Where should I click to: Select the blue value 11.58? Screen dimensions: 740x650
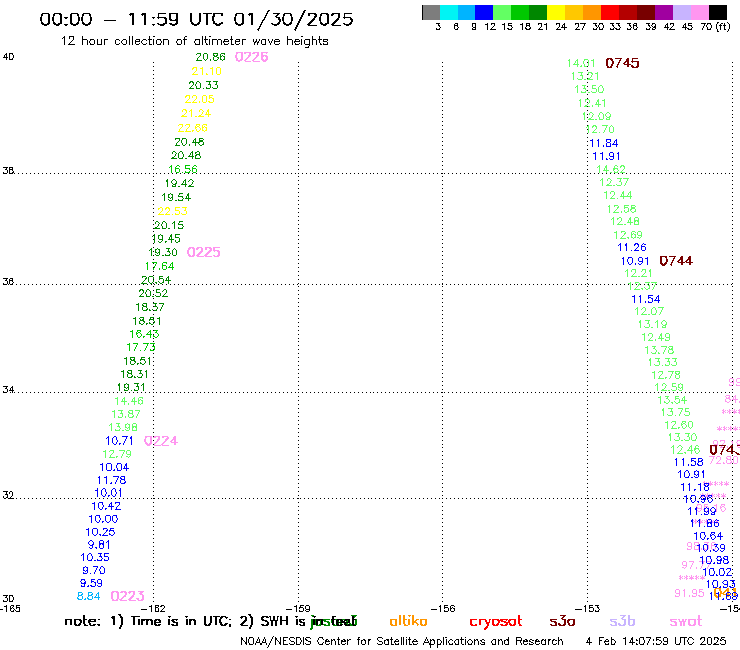click(689, 463)
